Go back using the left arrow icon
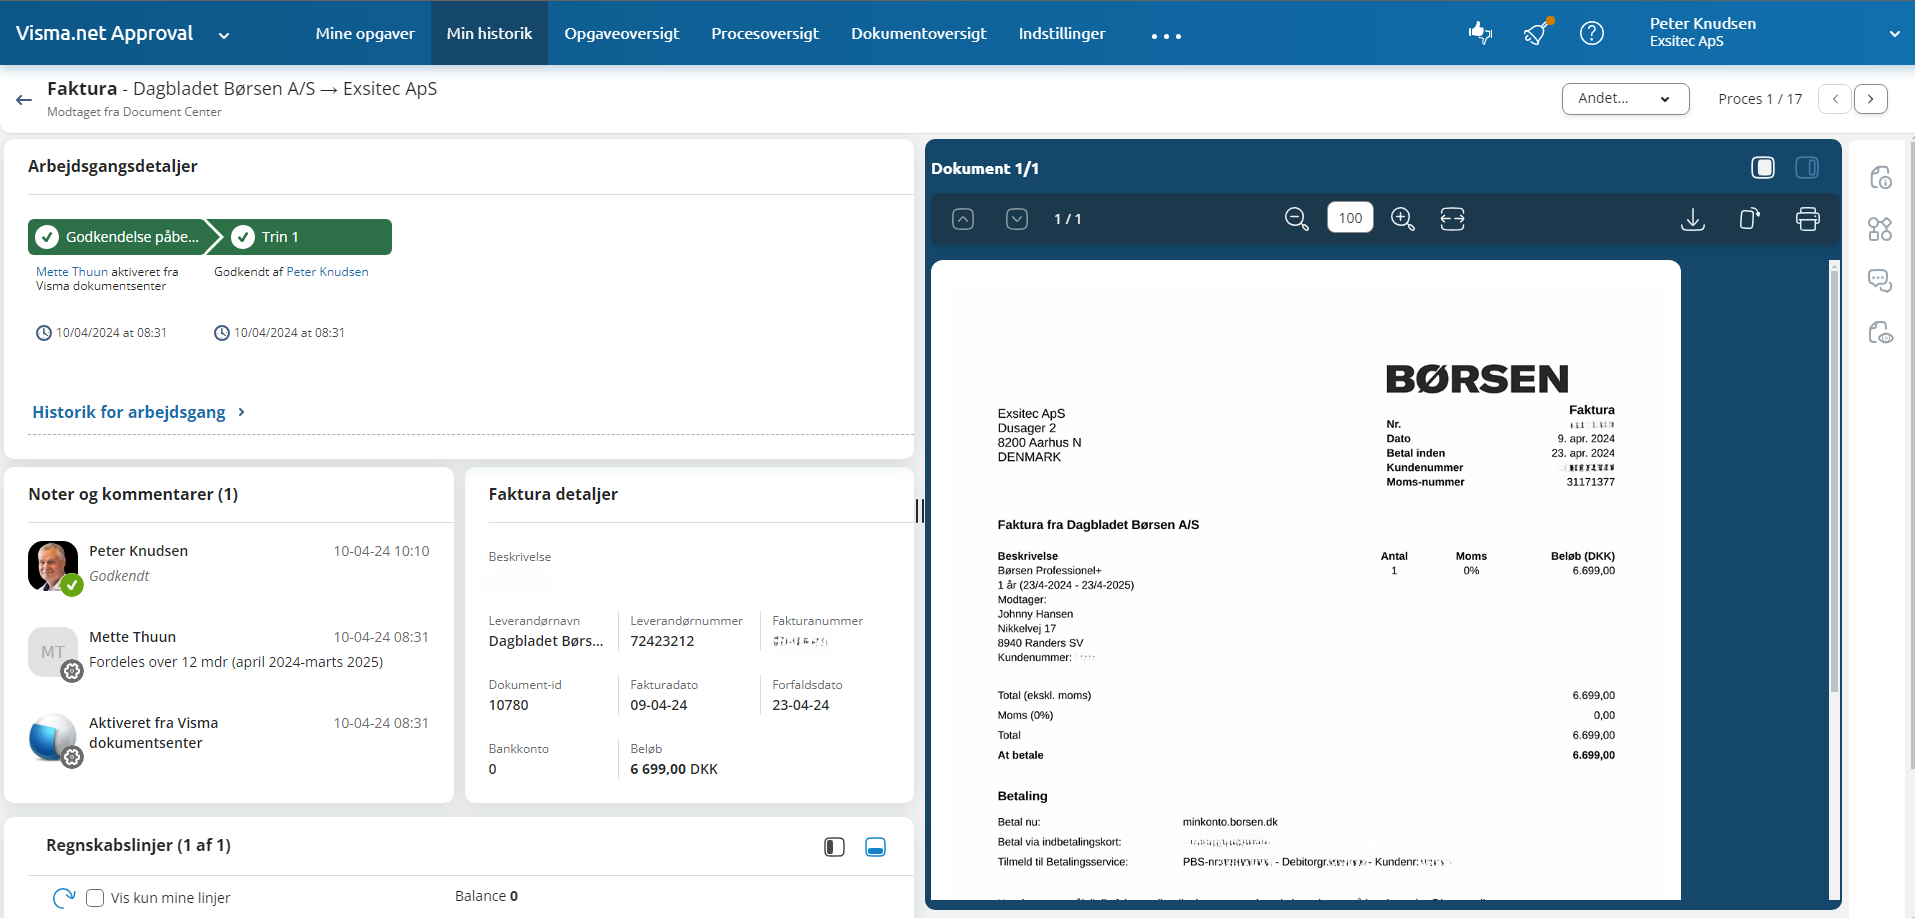 click(24, 99)
